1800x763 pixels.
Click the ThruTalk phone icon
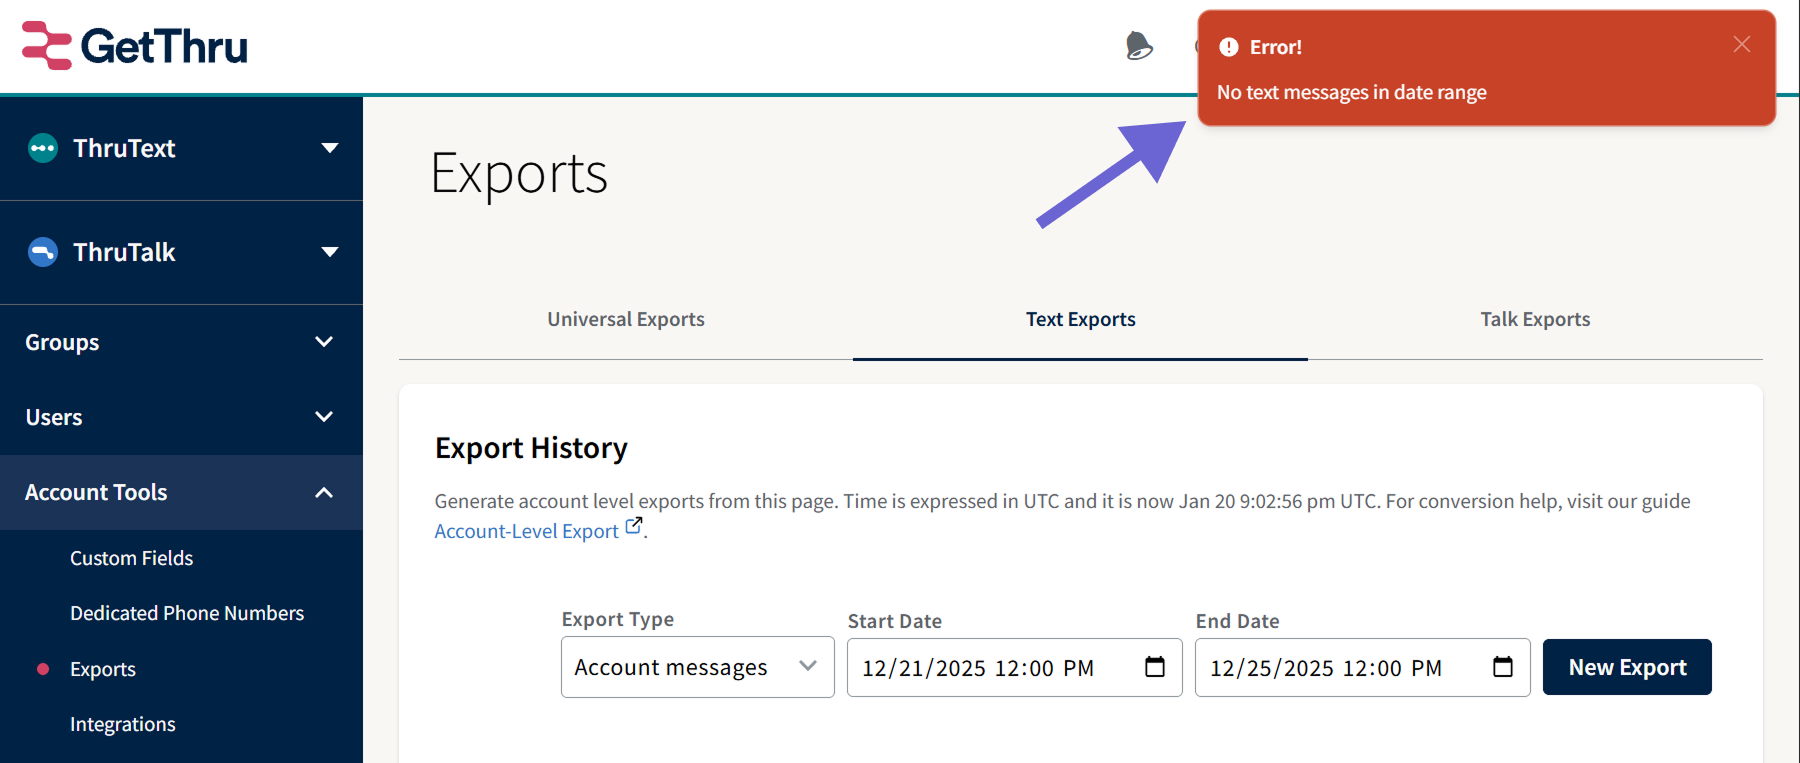point(43,252)
